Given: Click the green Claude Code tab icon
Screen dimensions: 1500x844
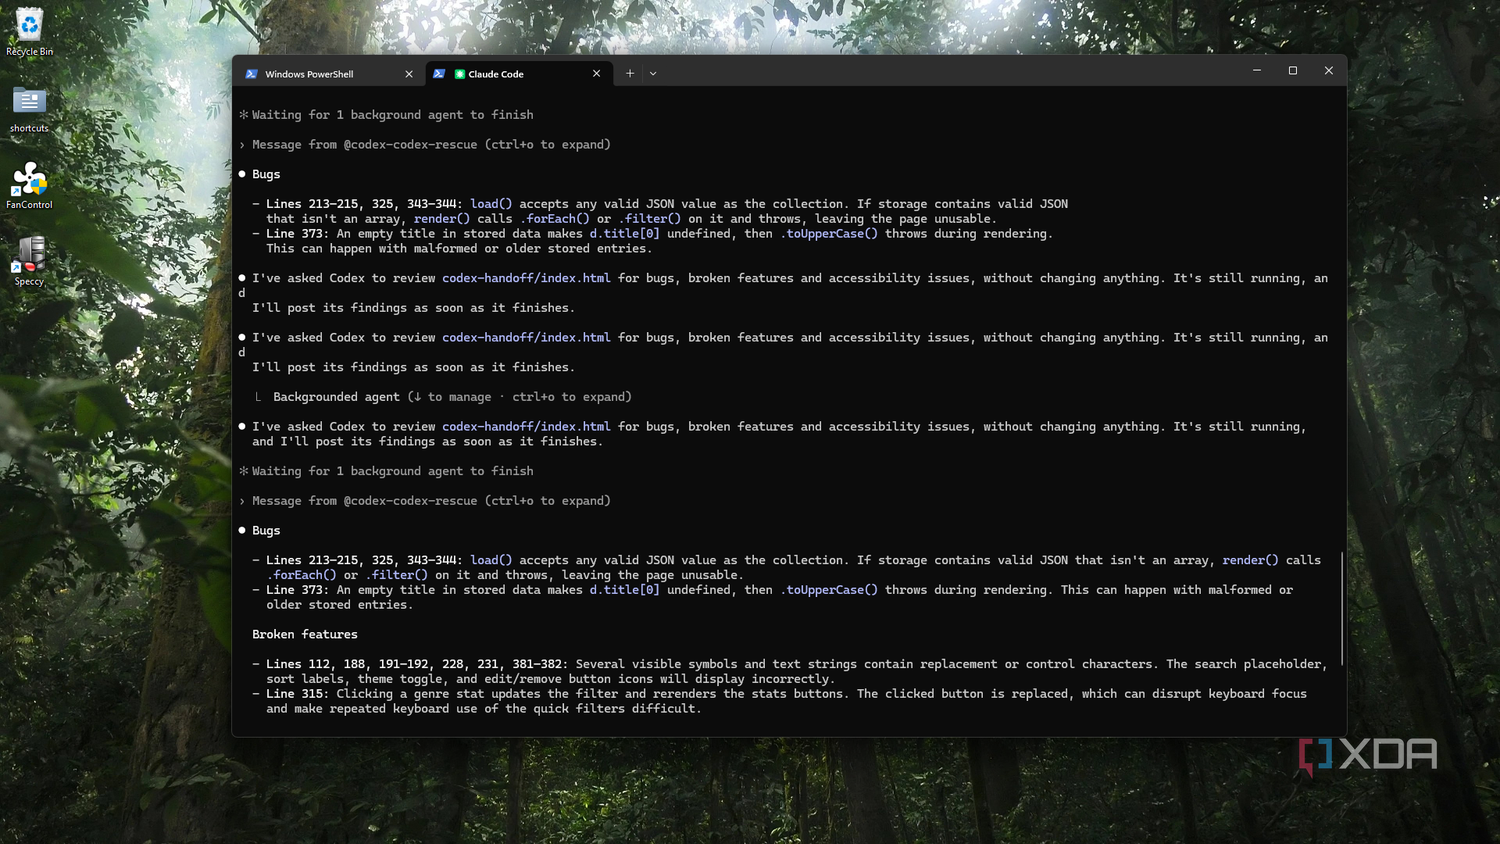Looking at the screenshot, I should pyautogui.click(x=460, y=74).
